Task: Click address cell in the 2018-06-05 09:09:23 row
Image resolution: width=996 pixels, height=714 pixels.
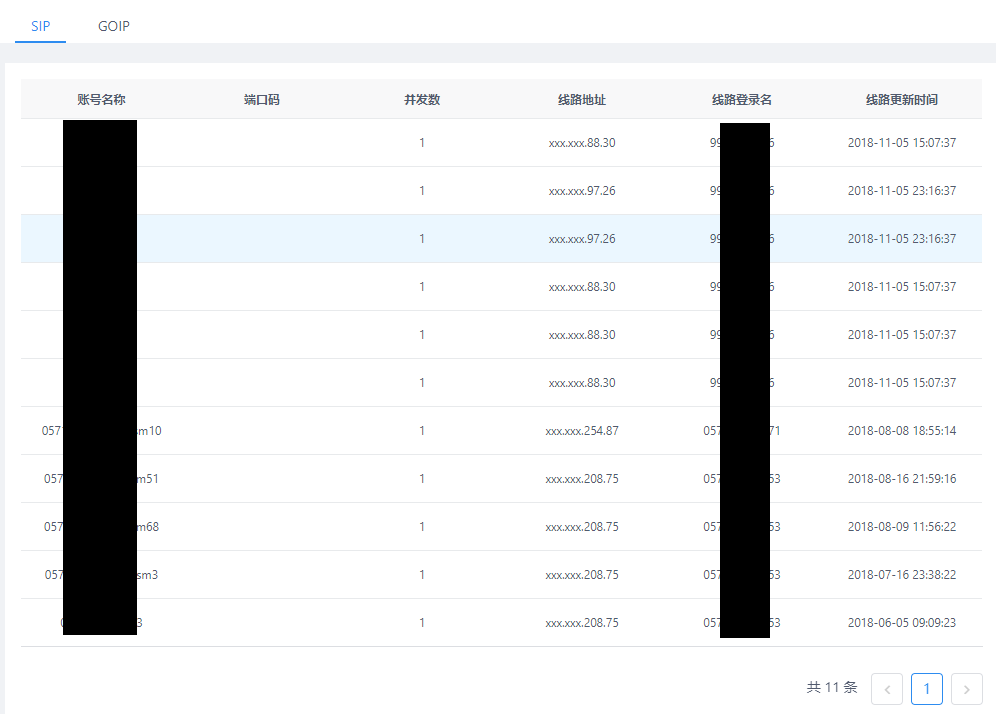Action: tap(582, 623)
